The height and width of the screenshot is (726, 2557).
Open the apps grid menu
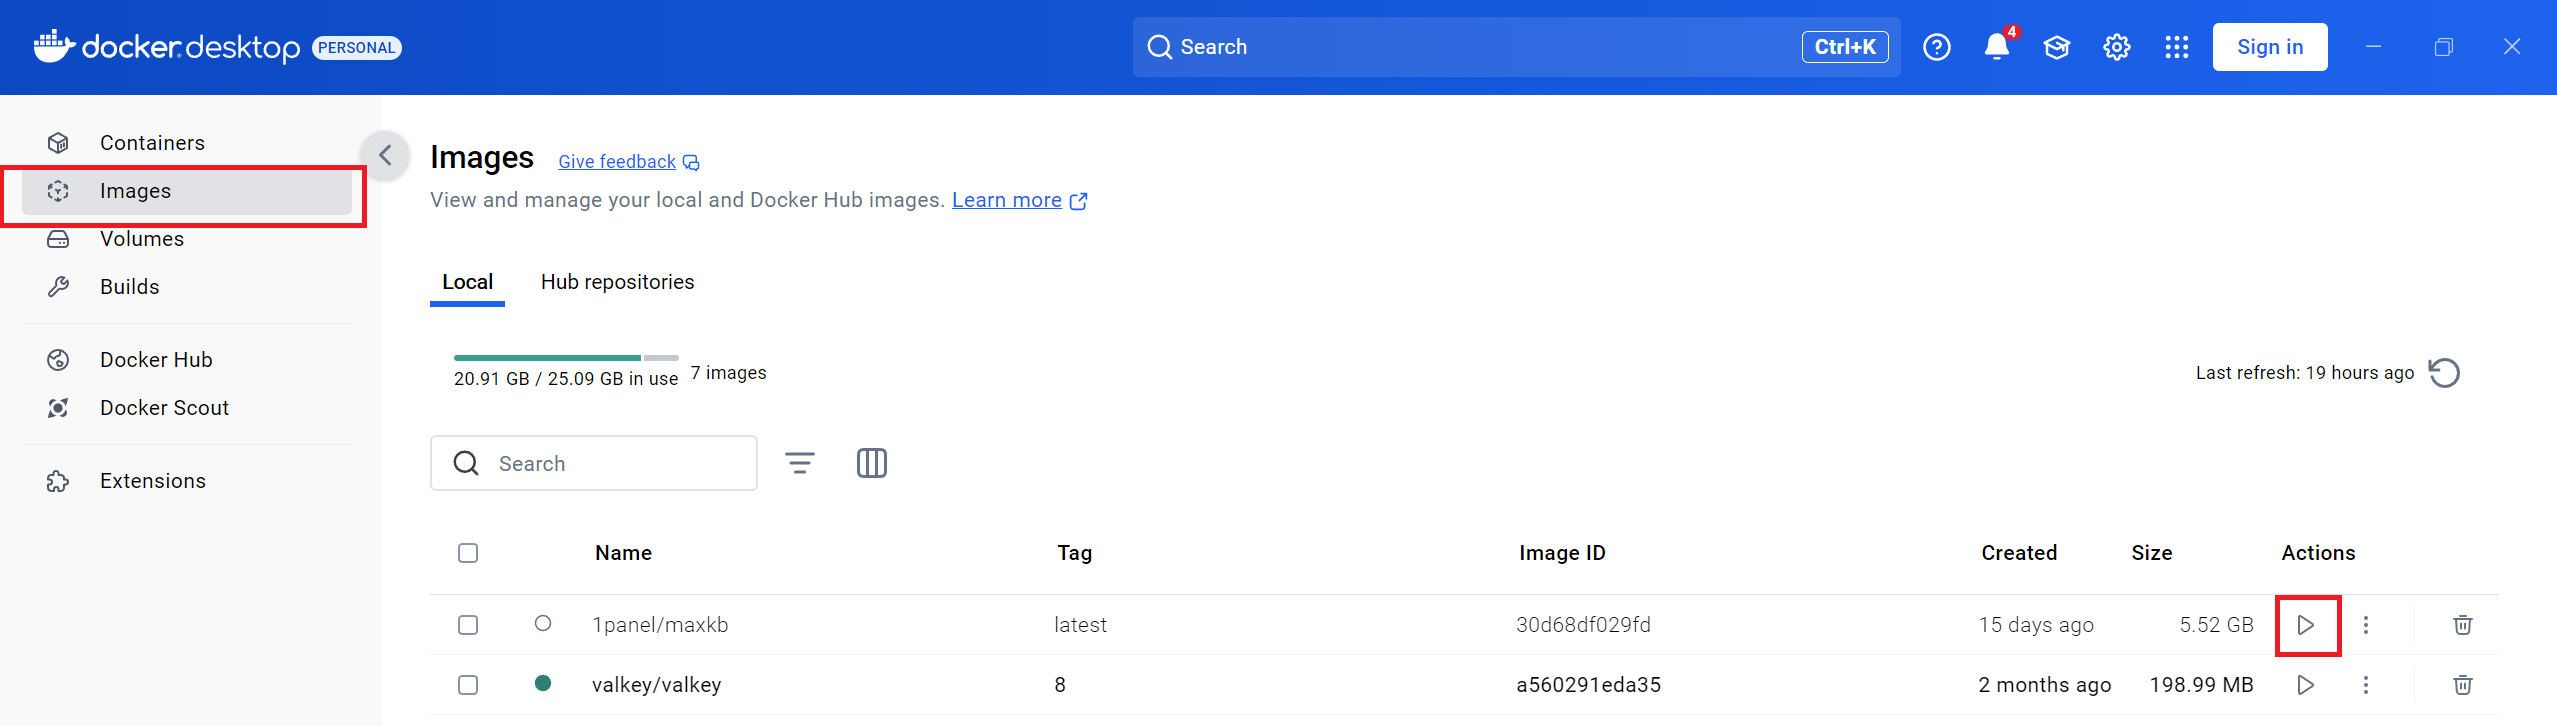[2177, 47]
